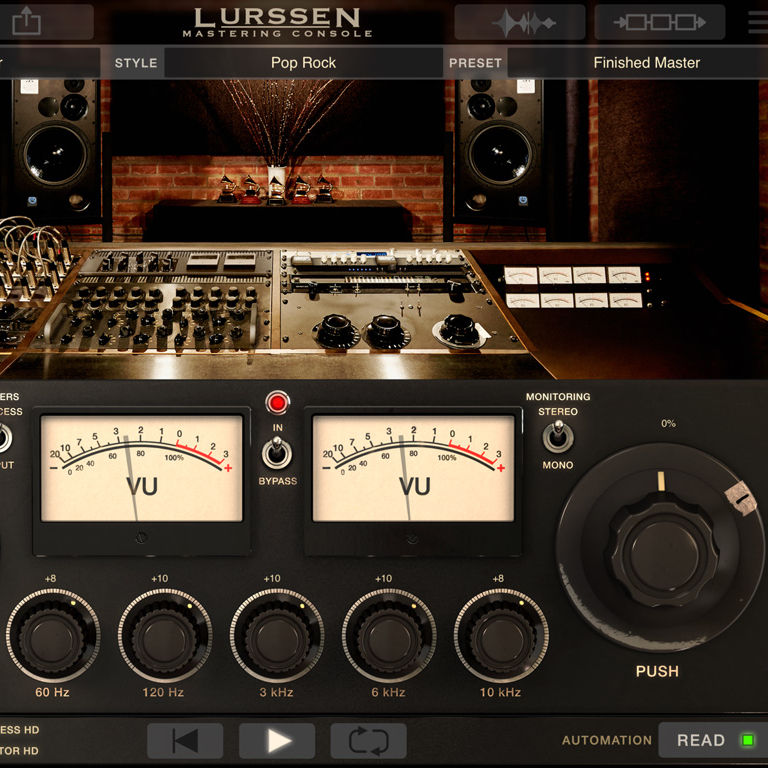Screen dimensions: 768x768
Task: Click the PUSH label
Action: coord(657,671)
